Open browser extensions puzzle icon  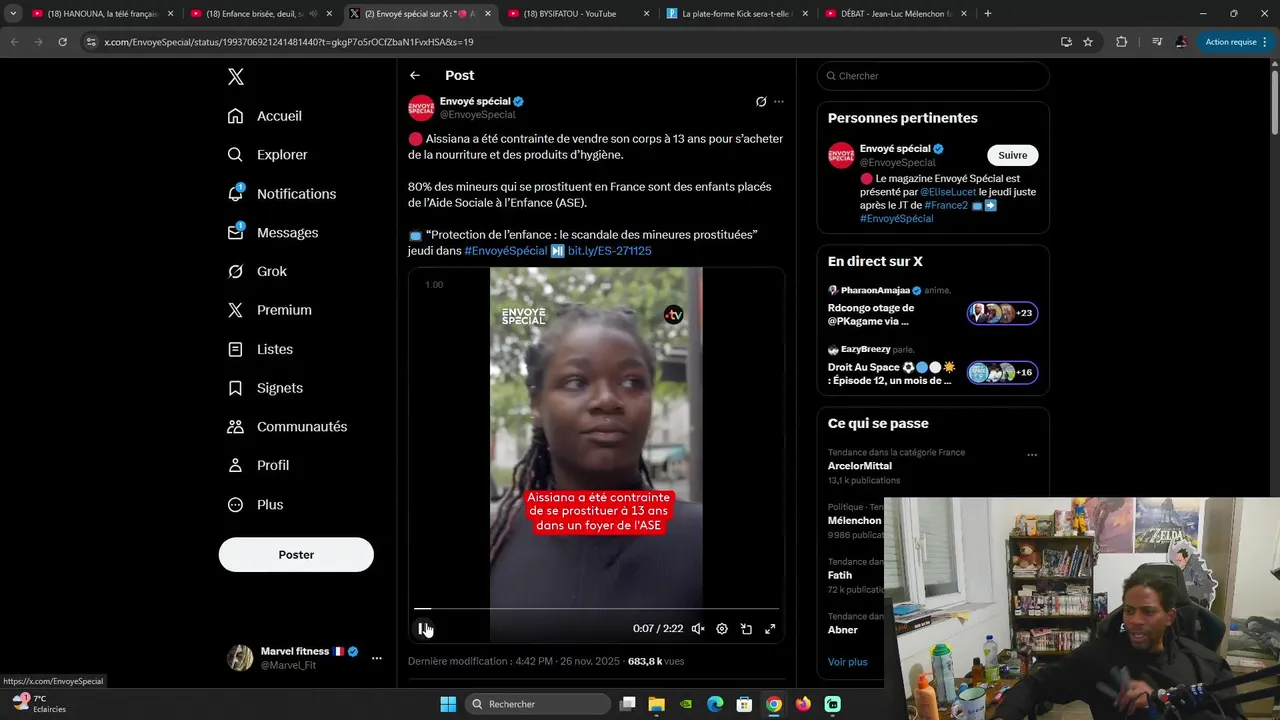point(1121,42)
